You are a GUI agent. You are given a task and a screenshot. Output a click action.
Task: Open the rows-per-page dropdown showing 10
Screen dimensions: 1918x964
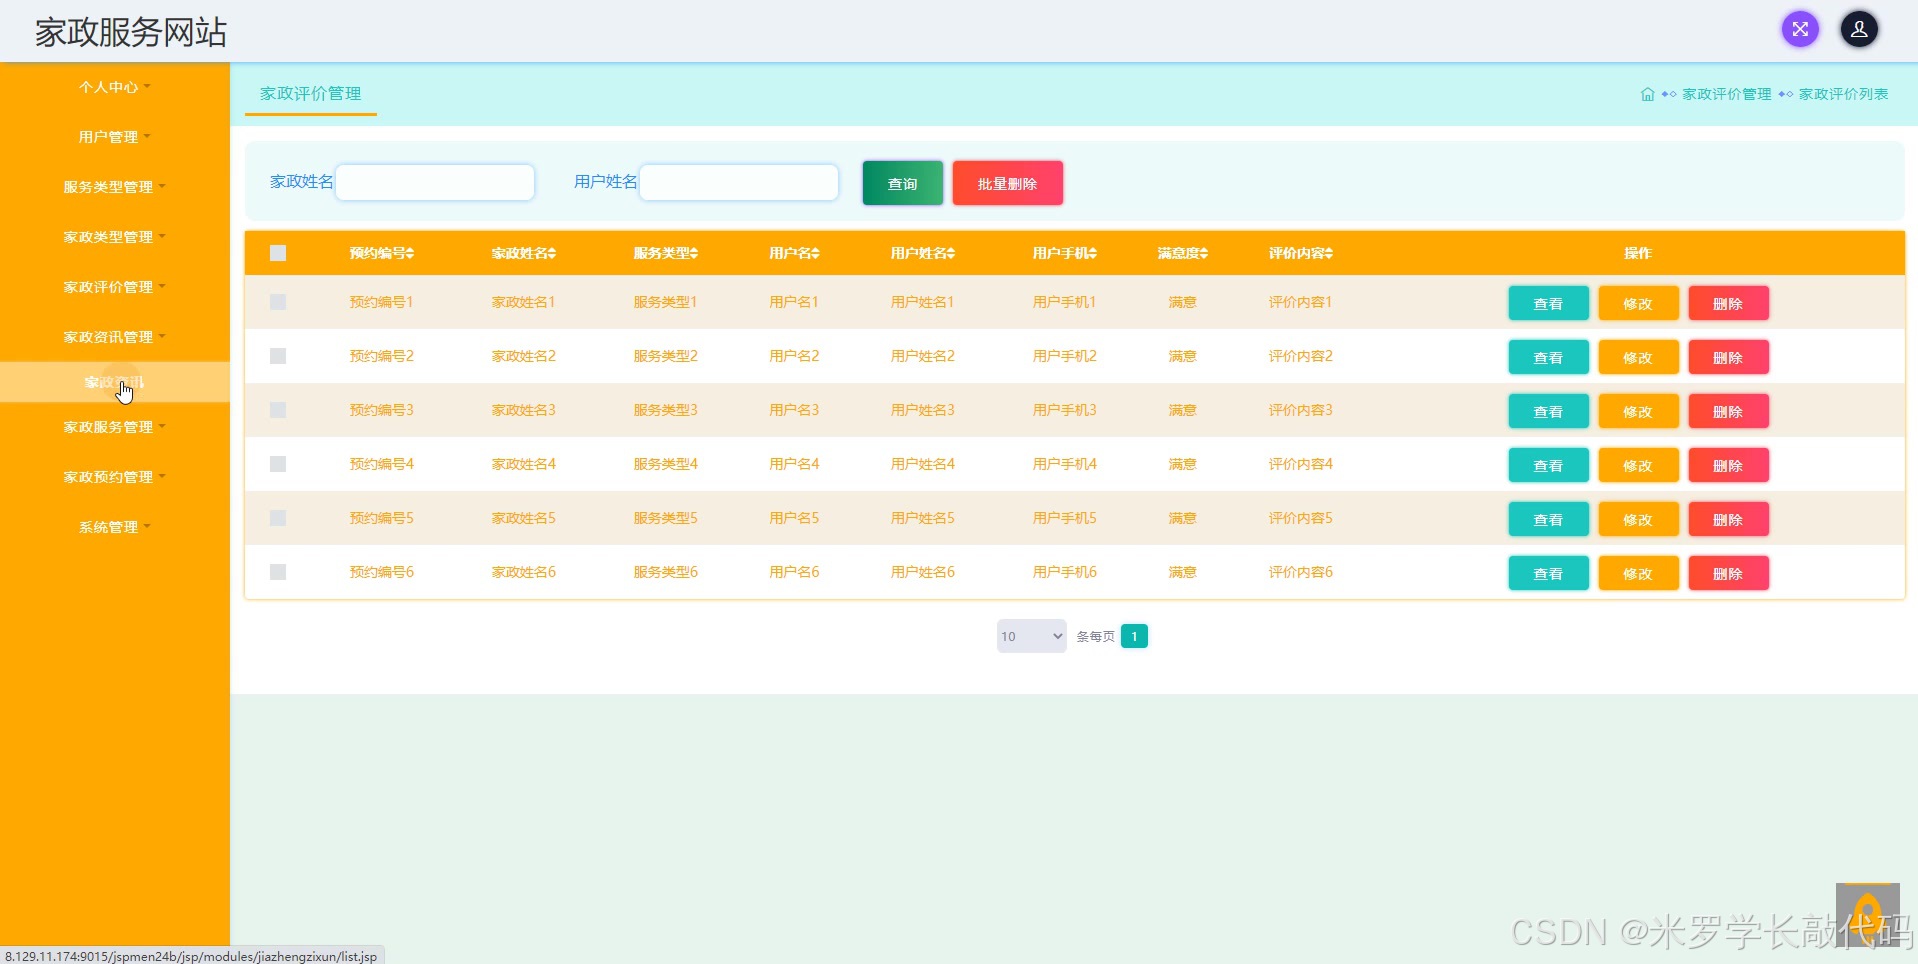(1031, 636)
